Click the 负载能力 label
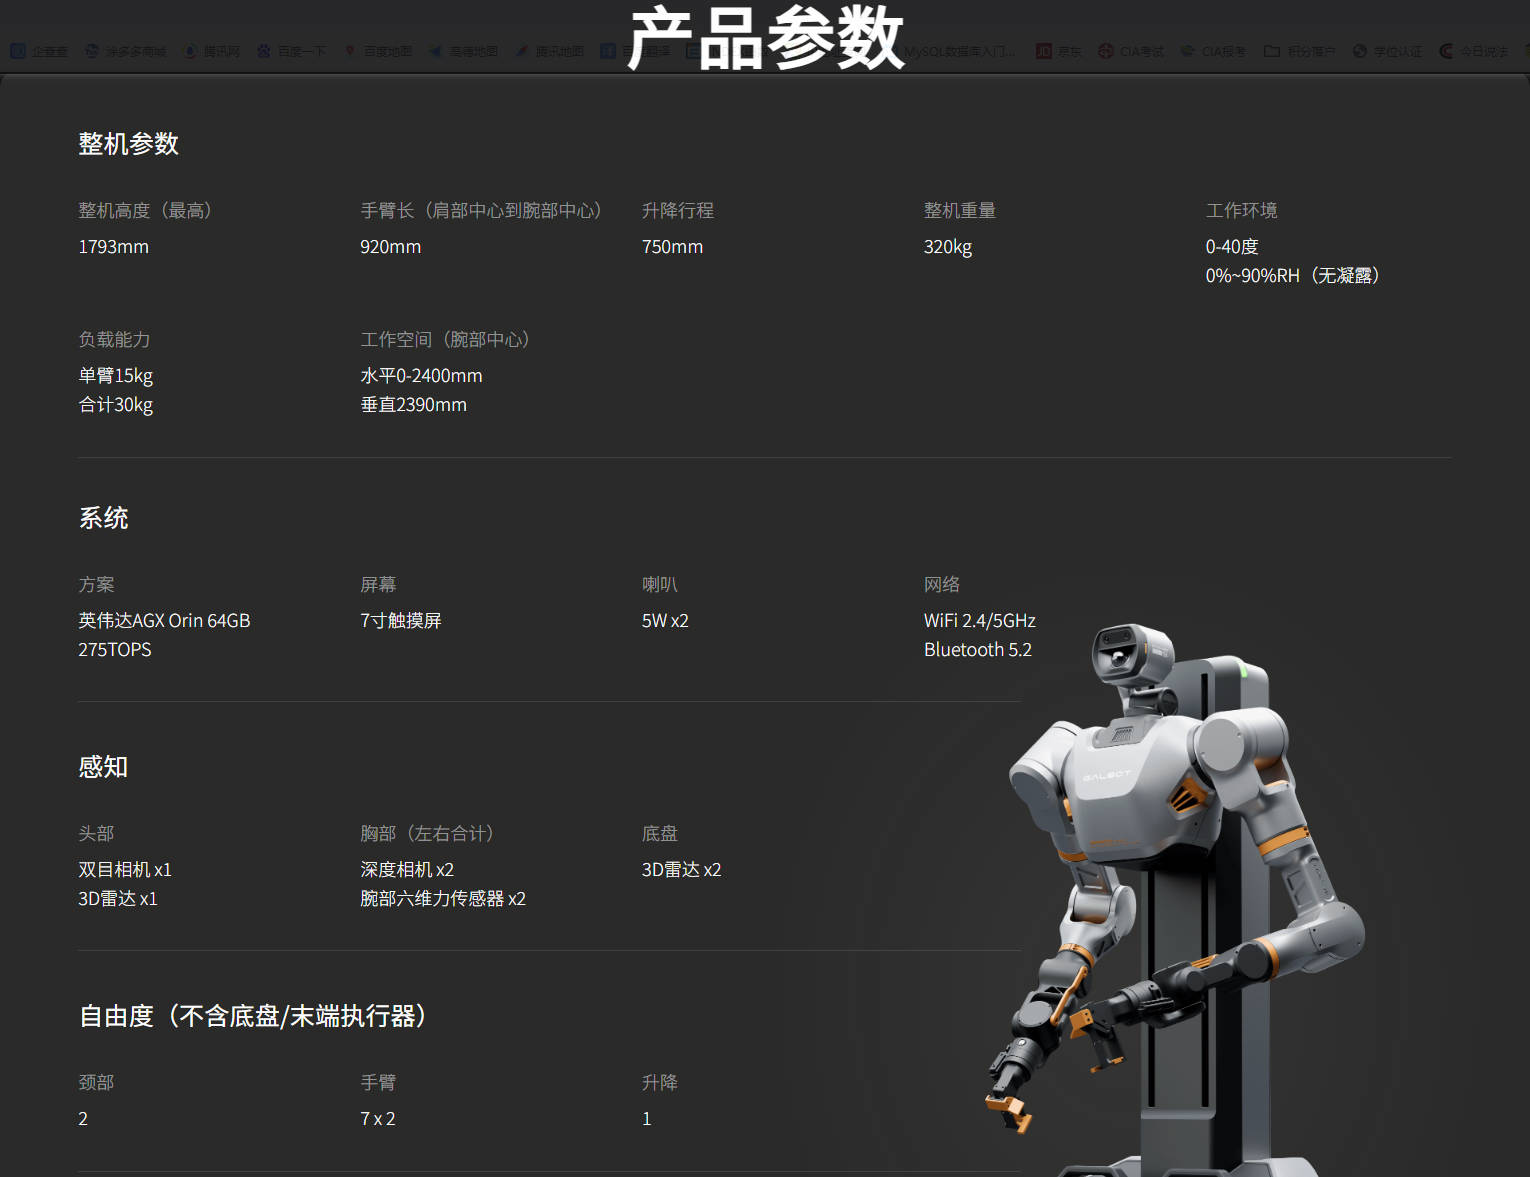The width and height of the screenshot is (1530, 1177). point(114,340)
